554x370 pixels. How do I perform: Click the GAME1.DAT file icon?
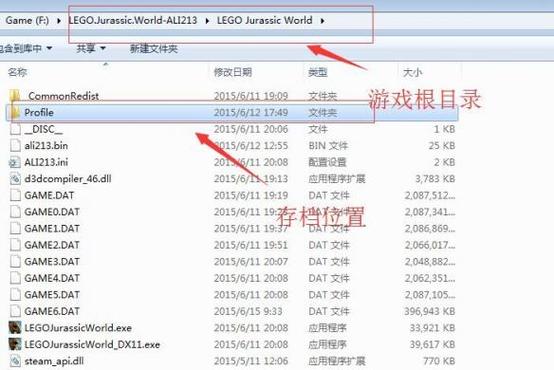pos(15,229)
